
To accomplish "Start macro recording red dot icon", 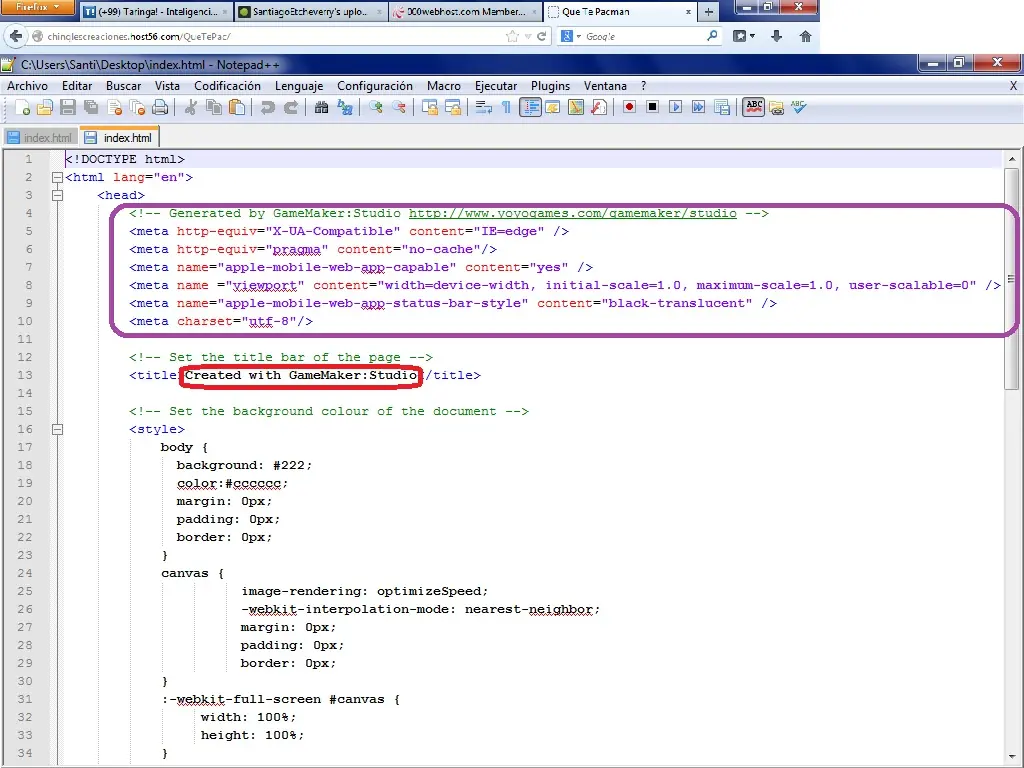I will 629,107.
